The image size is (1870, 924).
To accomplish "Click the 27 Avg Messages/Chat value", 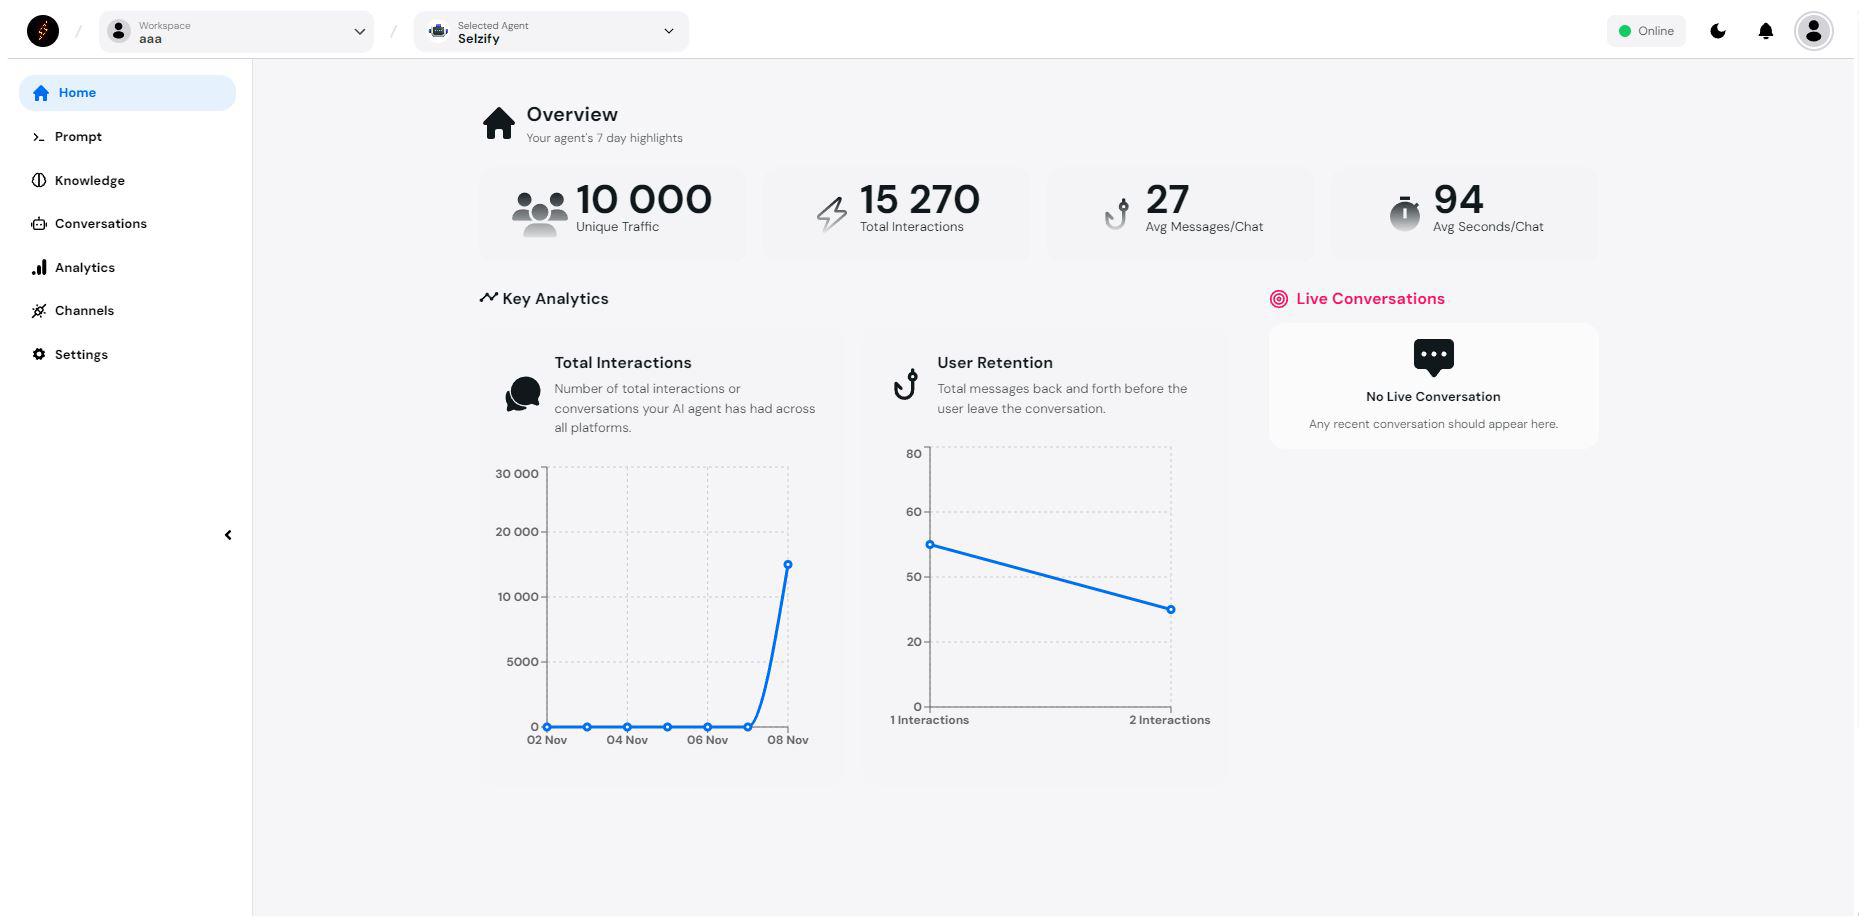I will pyautogui.click(x=1167, y=200).
